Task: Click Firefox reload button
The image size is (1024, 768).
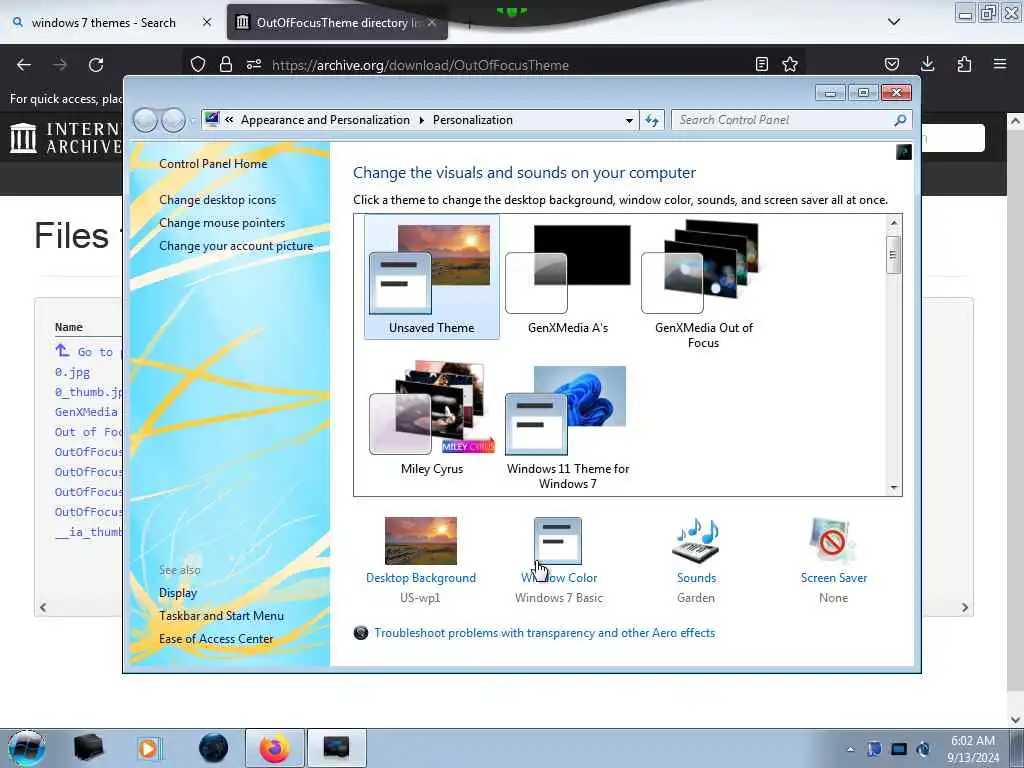Action: [96, 65]
